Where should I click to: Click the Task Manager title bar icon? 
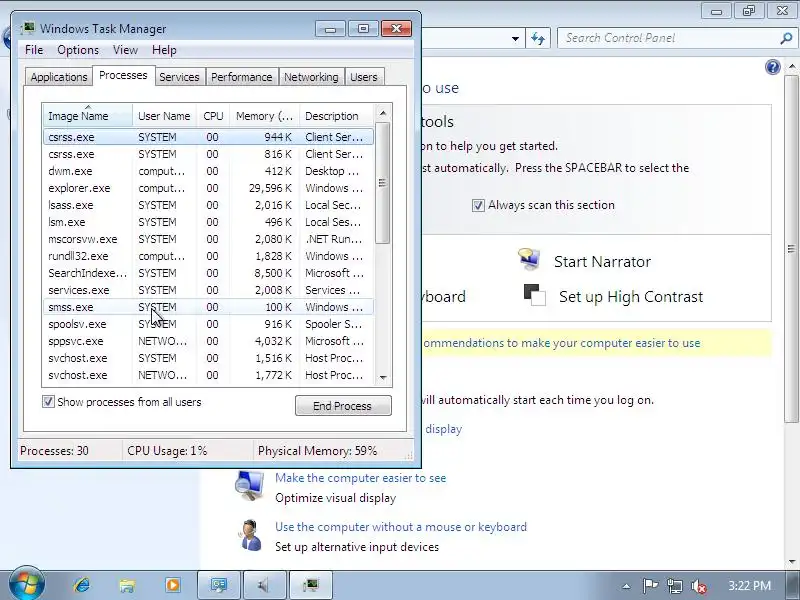click(29, 28)
